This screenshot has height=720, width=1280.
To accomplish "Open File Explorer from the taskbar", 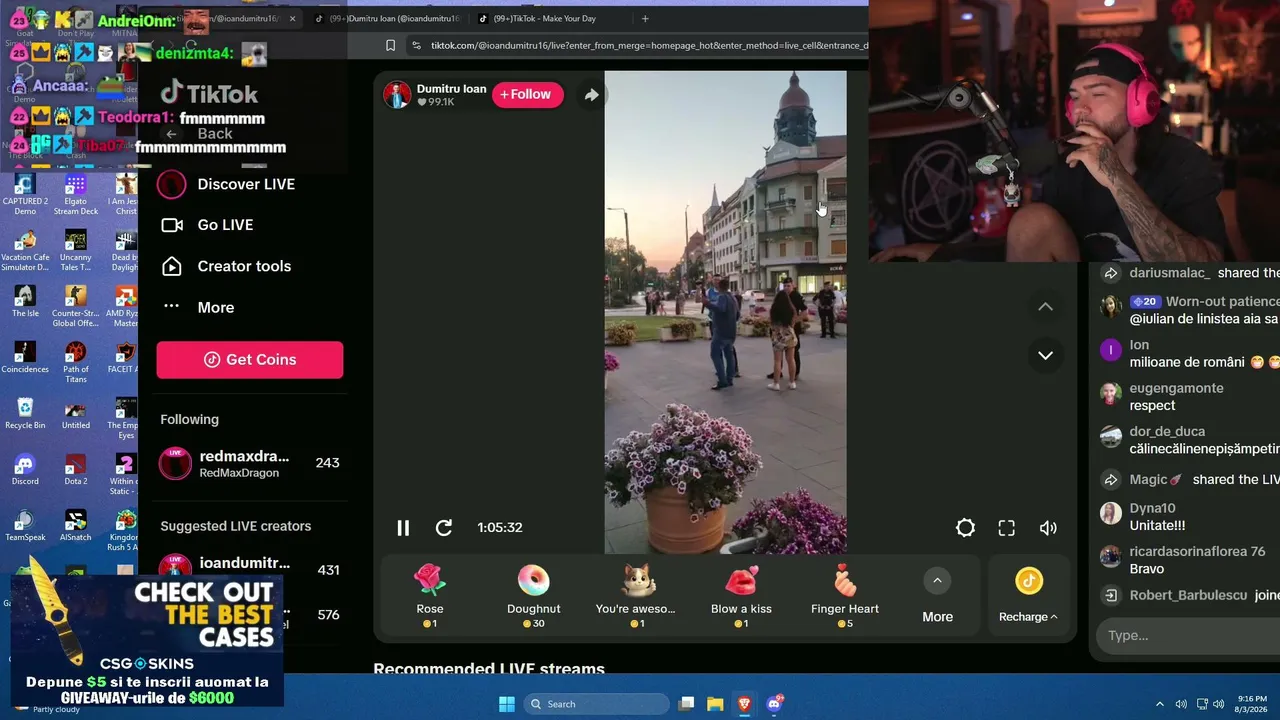I will (715, 704).
